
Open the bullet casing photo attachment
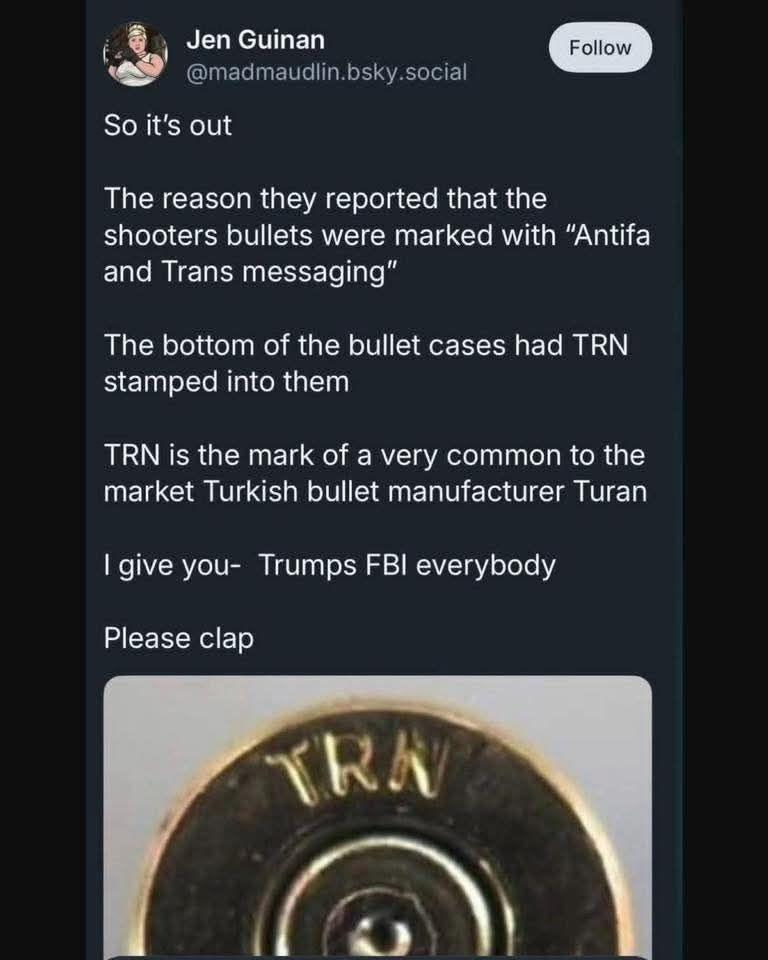pyautogui.click(x=378, y=817)
